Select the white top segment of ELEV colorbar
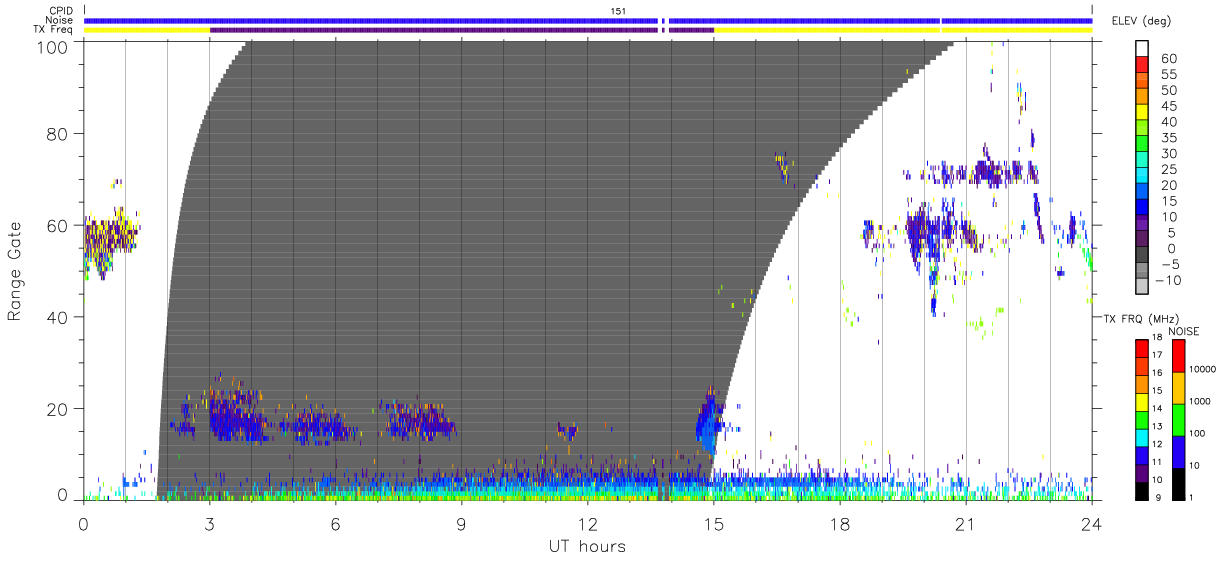Viewport: 1228px width, 567px height. pyautogui.click(x=1143, y=50)
